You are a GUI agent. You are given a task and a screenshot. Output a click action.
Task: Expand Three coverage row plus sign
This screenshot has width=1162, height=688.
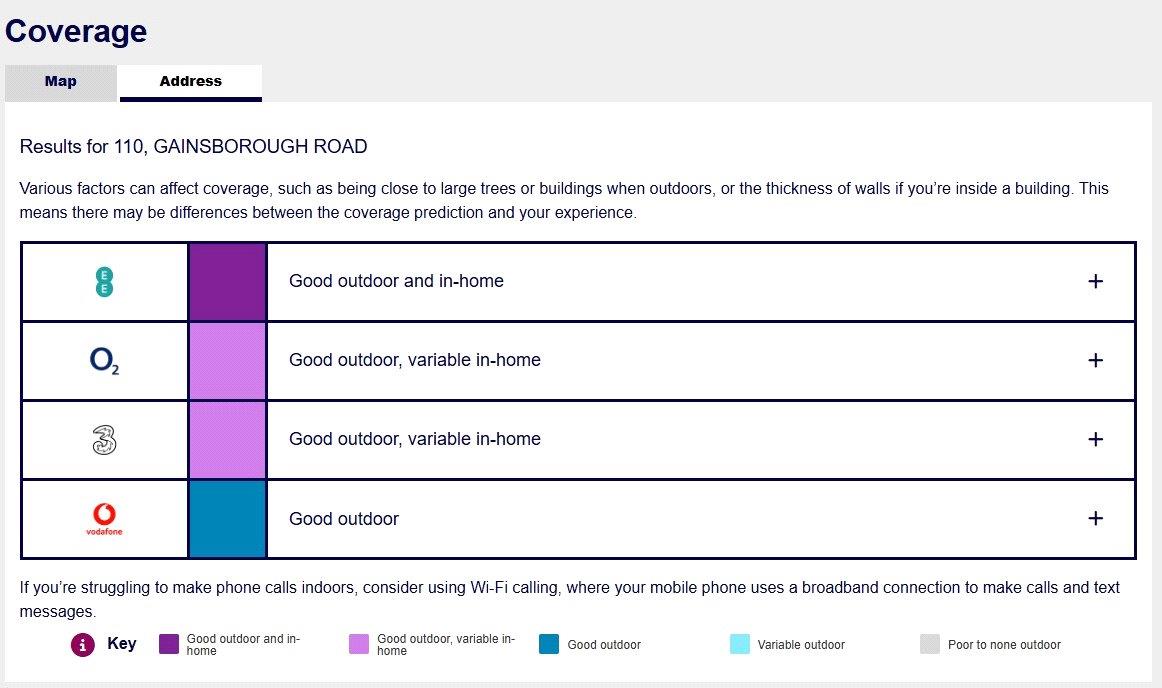coord(1095,439)
